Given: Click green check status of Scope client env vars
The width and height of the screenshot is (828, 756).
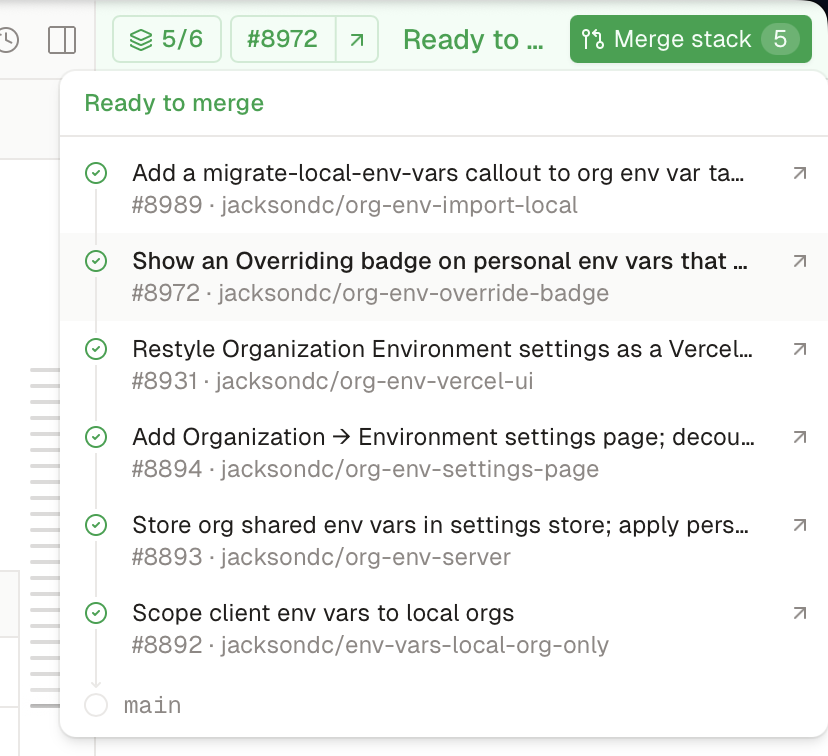Looking at the screenshot, I should [96, 613].
